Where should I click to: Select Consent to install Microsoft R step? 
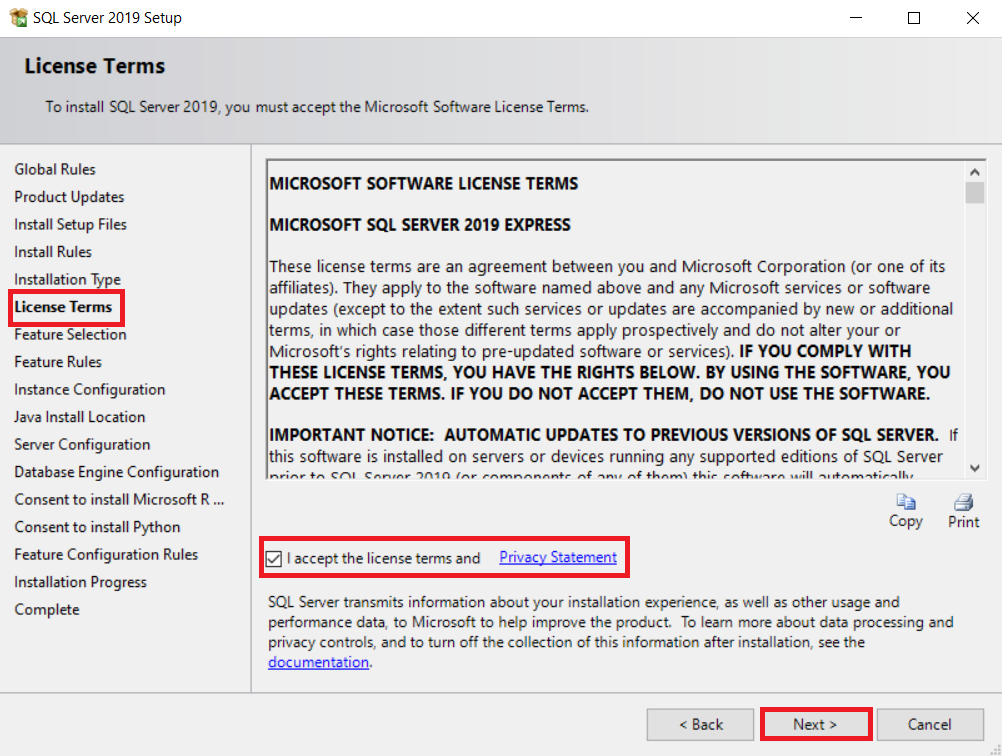coord(119,499)
